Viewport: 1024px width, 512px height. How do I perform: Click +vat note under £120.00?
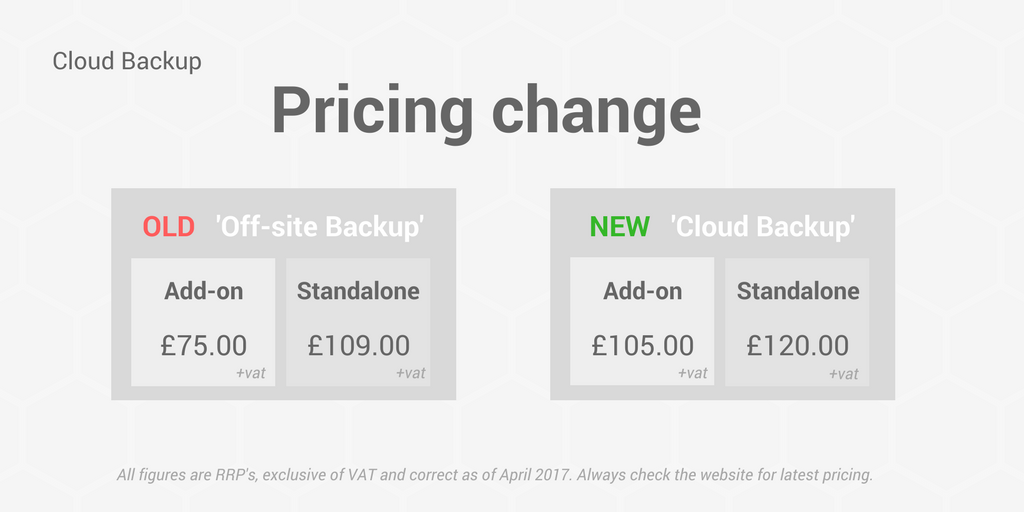844,374
